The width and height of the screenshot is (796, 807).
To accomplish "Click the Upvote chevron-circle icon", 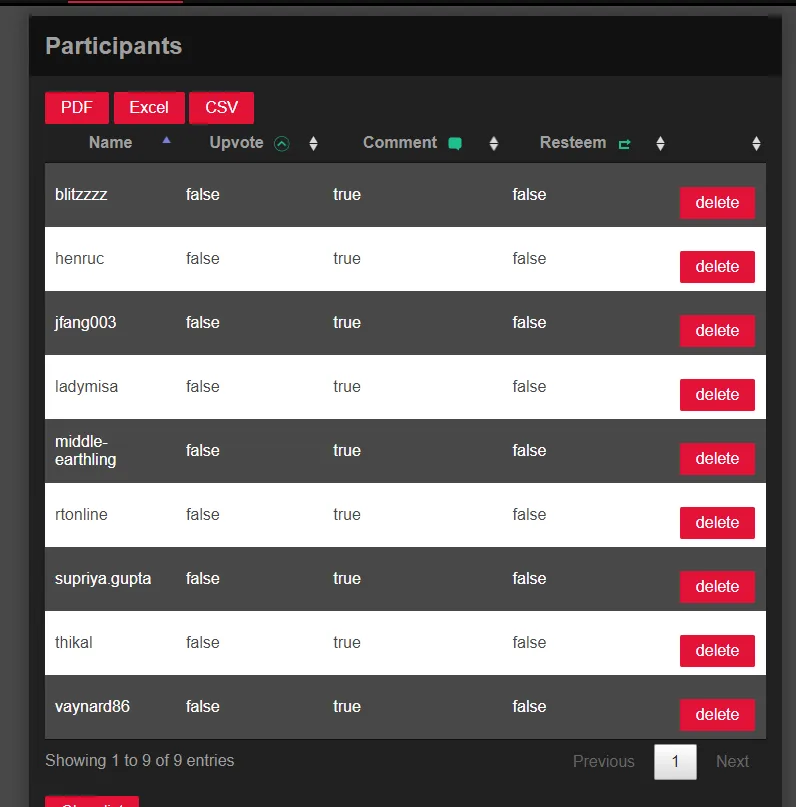I will tap(282, 143).
